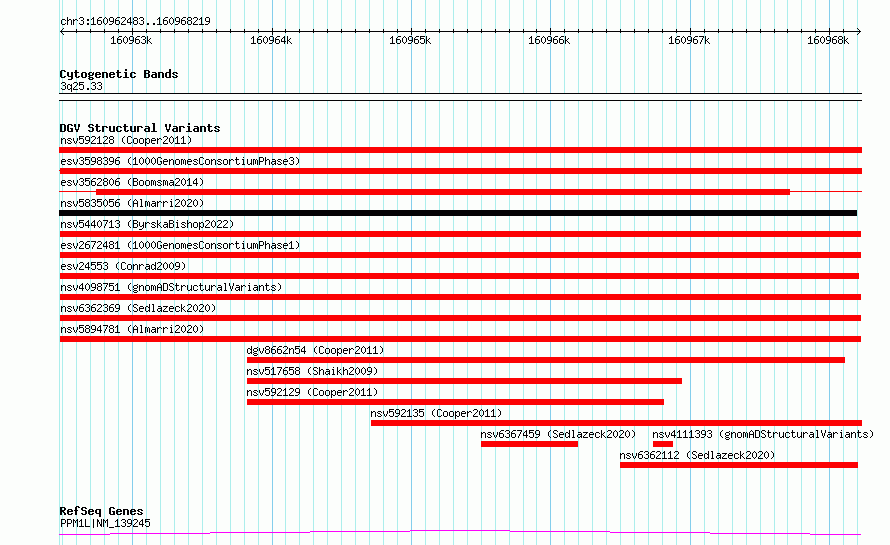Click the 160967k ruler label

tap(689, 40)
